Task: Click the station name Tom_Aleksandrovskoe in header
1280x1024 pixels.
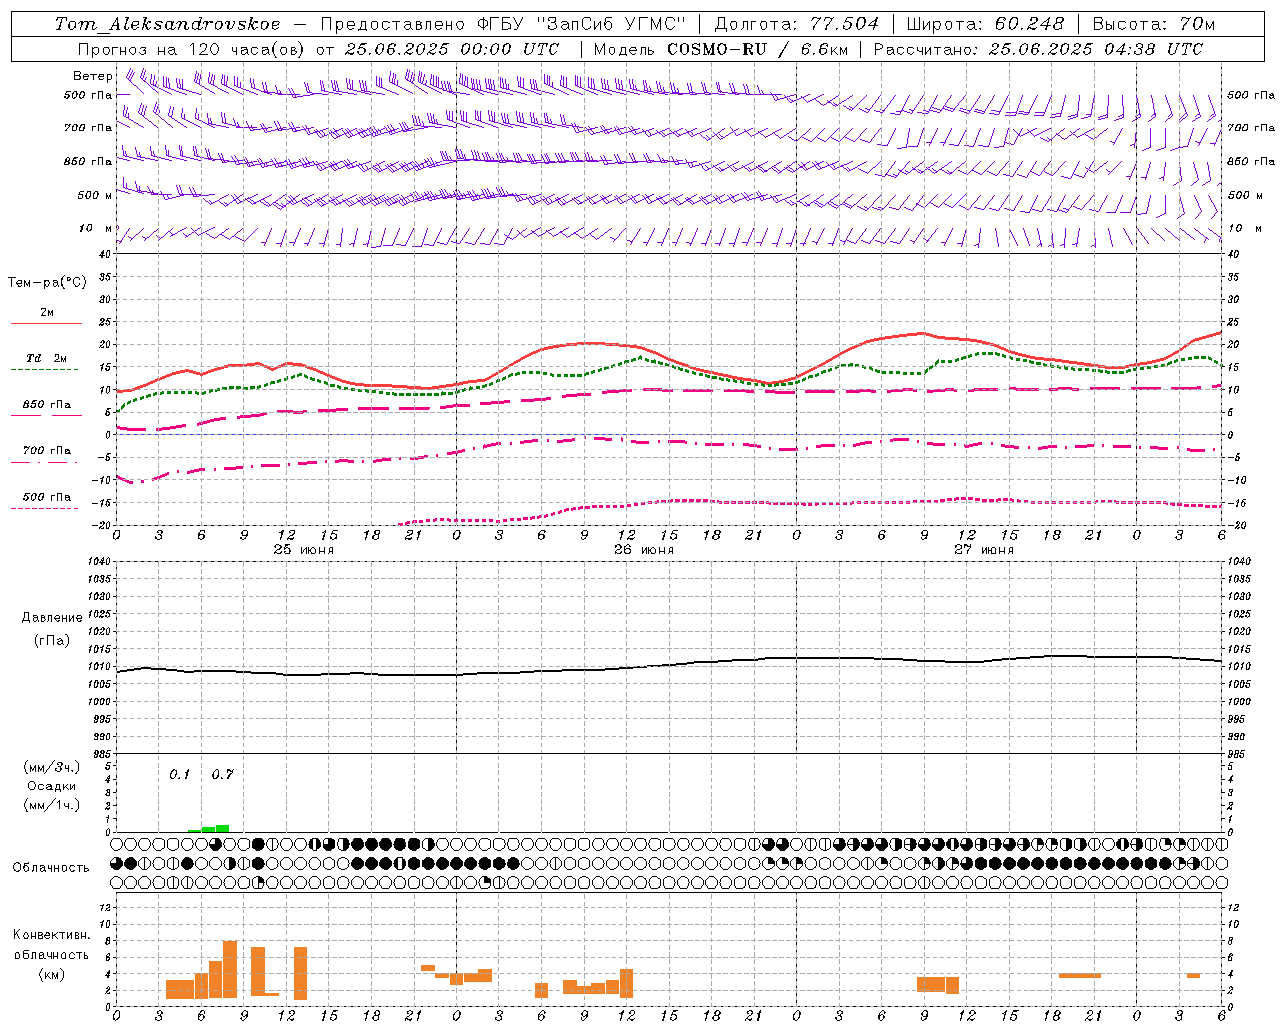Action: coord(167,24)
